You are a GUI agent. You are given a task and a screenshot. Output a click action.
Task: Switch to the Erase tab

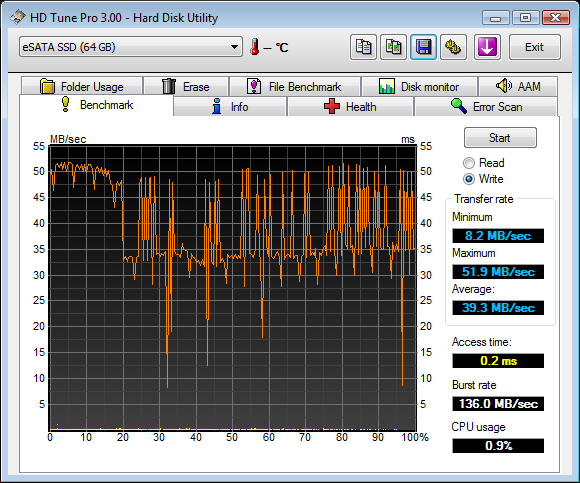[x=186, y=87]
